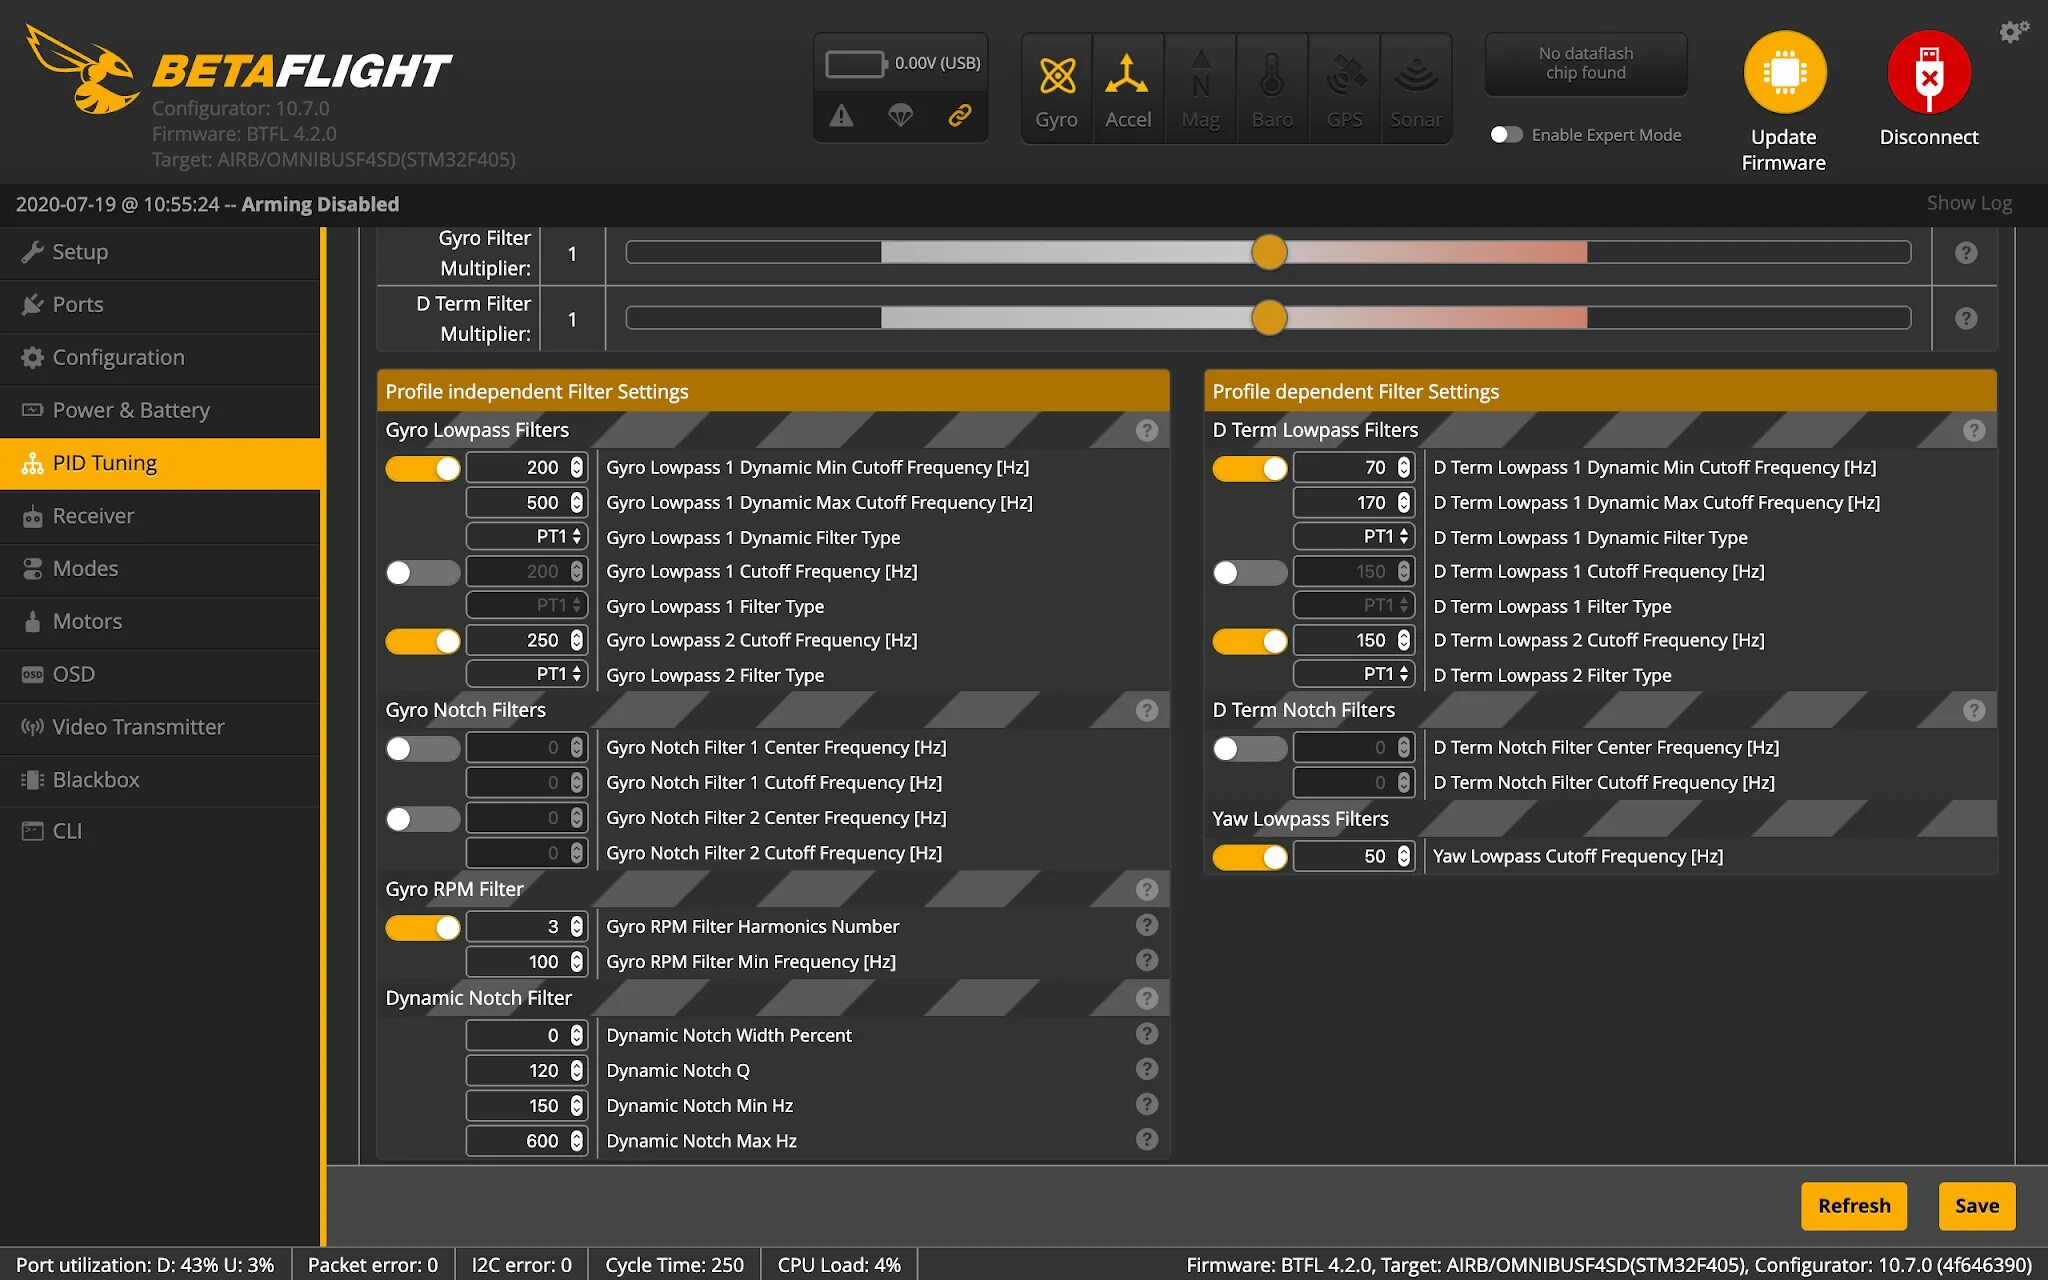Toggle the D Term Lowpass 2 filter enable
The width and height of the screenshot is (2048, 1280).
pyautogui.click(x=1247, y=640)
